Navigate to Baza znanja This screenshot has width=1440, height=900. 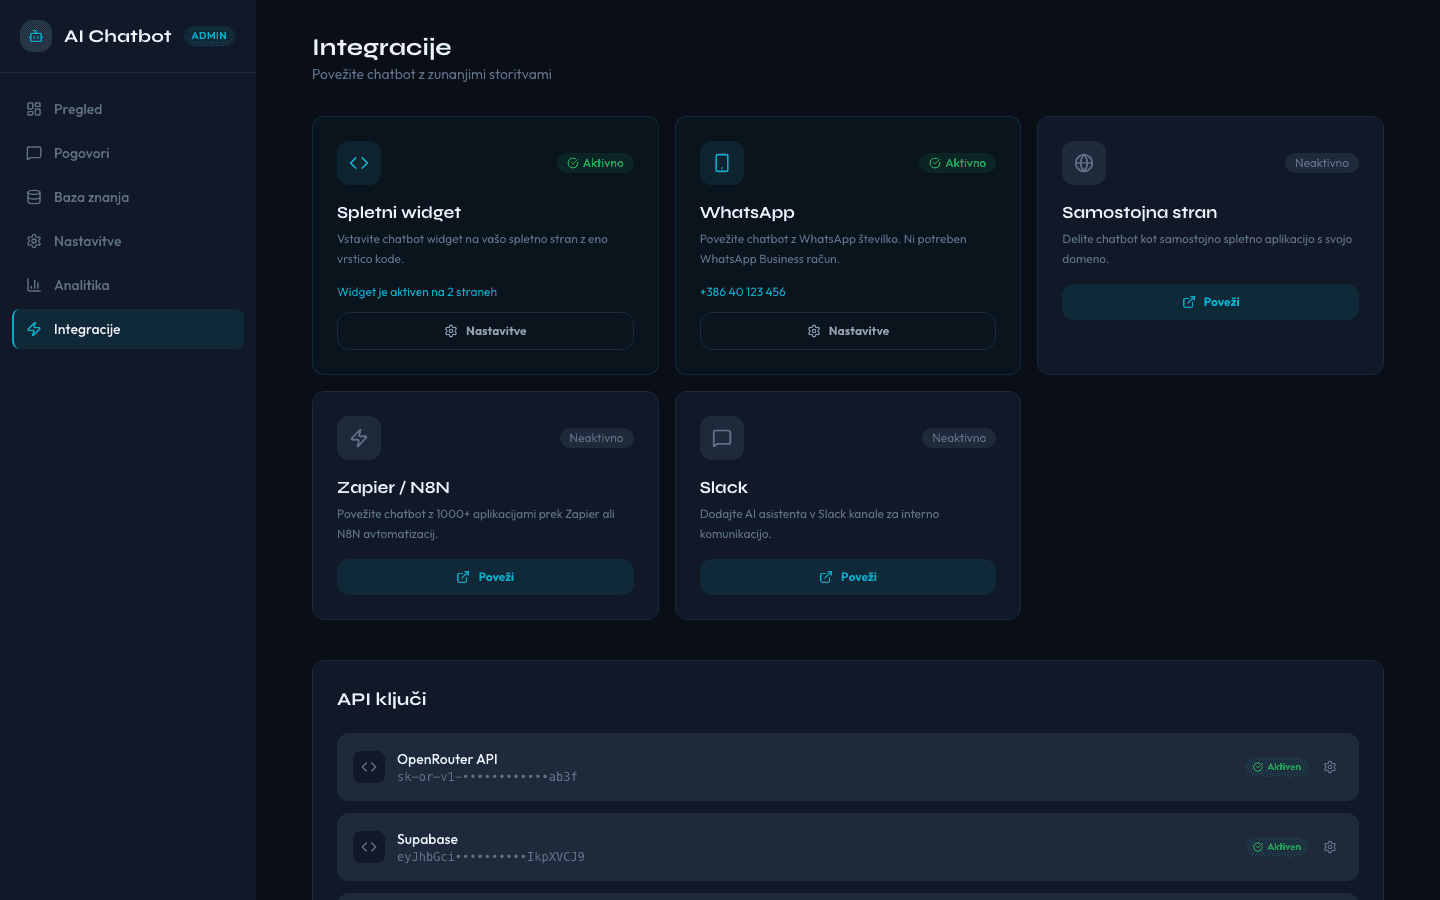[128, 197]
